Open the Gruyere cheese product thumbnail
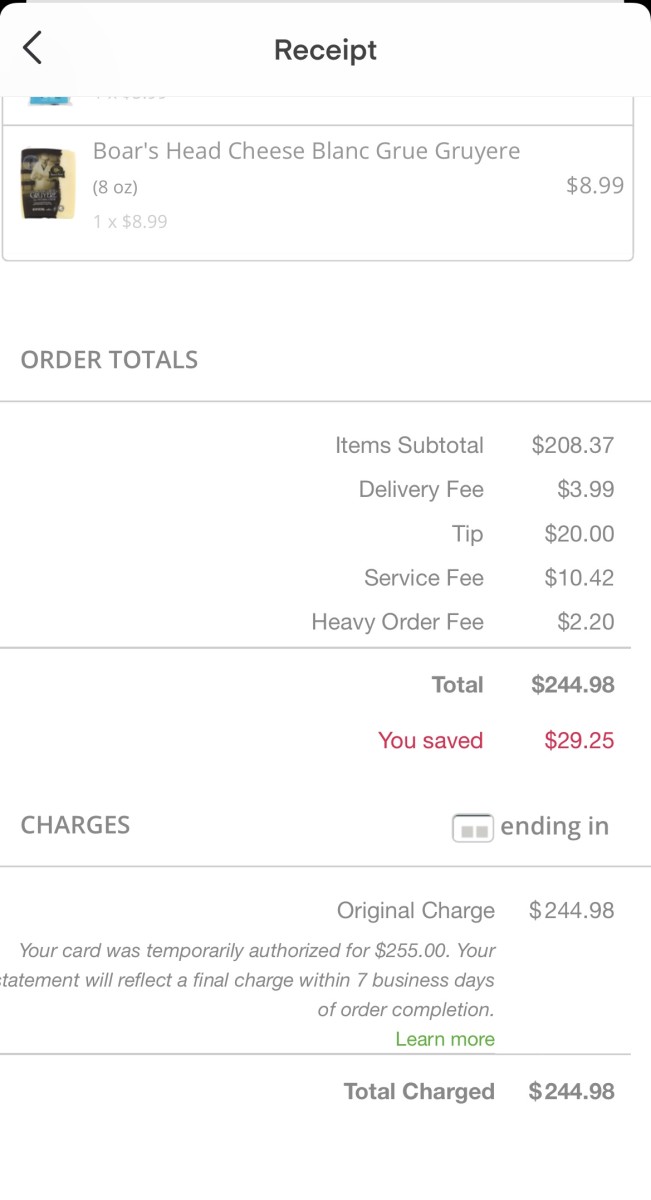Screen dimensions: 651x1200 pos(48,184)
